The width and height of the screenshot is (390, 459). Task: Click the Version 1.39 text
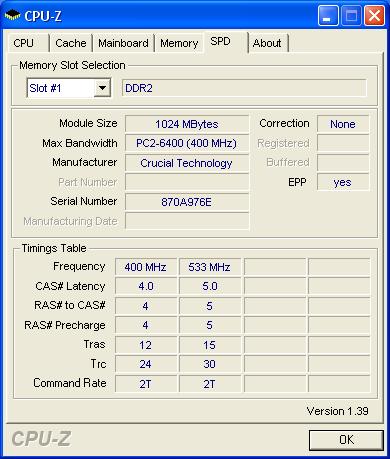click(x=337, y=411)
